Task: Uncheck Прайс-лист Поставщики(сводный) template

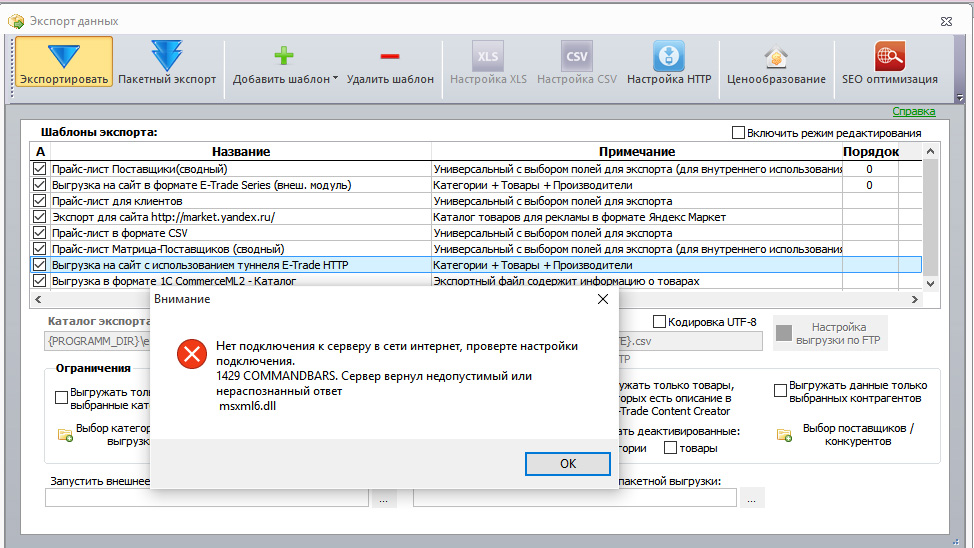Action: tap(39, 168)
